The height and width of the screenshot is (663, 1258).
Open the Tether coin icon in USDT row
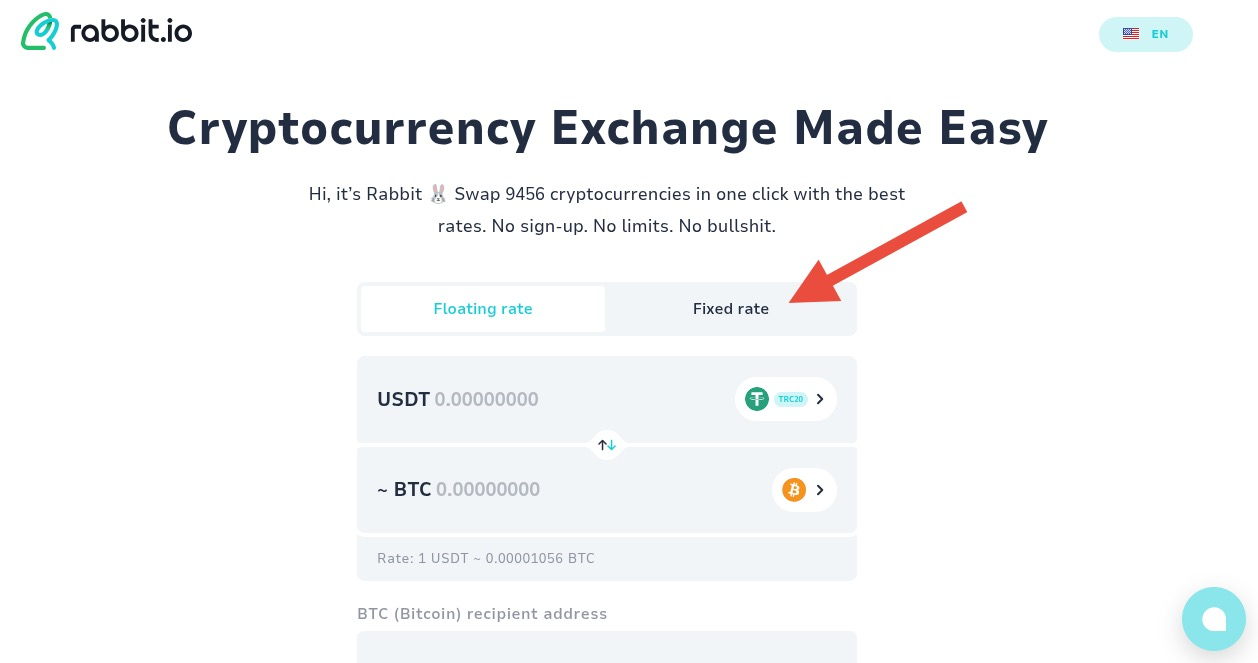coord(757,399)
